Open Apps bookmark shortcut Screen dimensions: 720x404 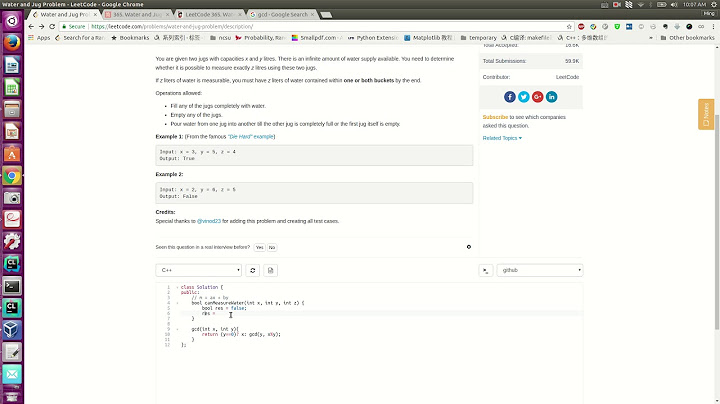click(39, 38)
